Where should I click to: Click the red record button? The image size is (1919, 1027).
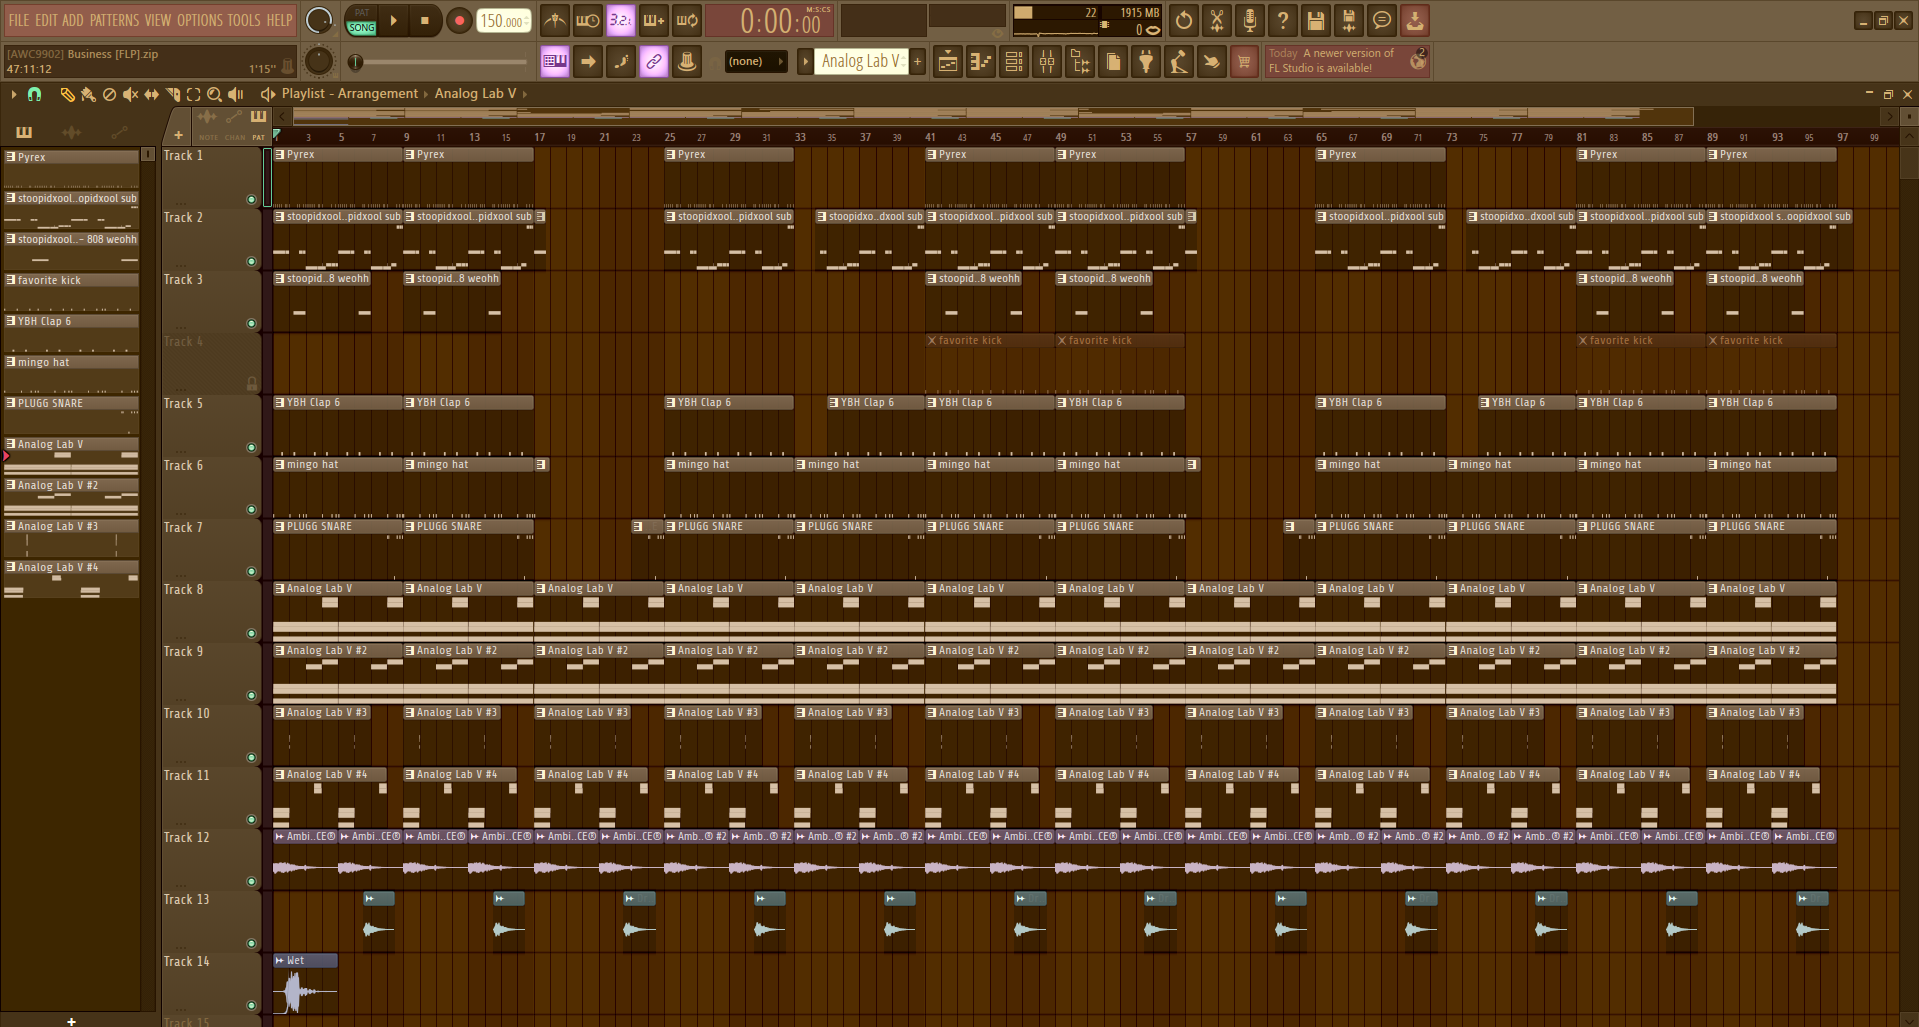pos(459,20)
